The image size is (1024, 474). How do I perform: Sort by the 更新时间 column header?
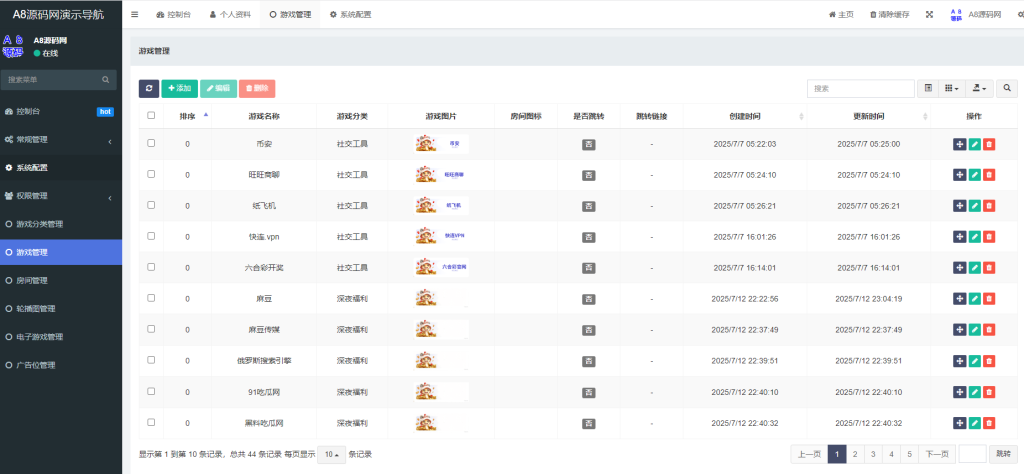coord(869,116)
